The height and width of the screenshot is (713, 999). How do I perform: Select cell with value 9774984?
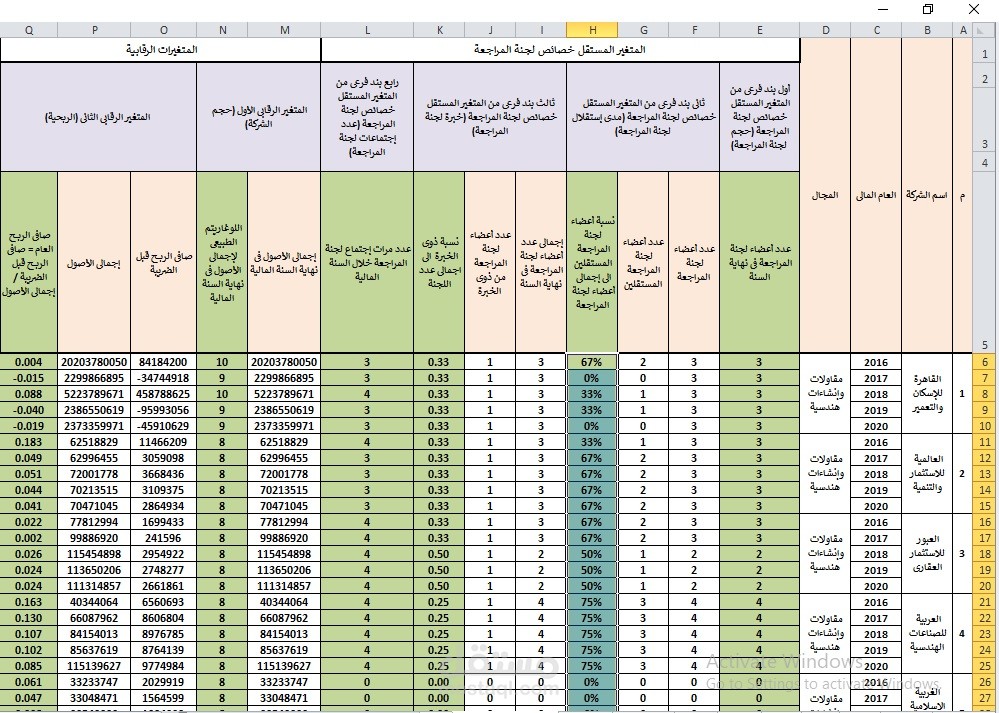164,666
